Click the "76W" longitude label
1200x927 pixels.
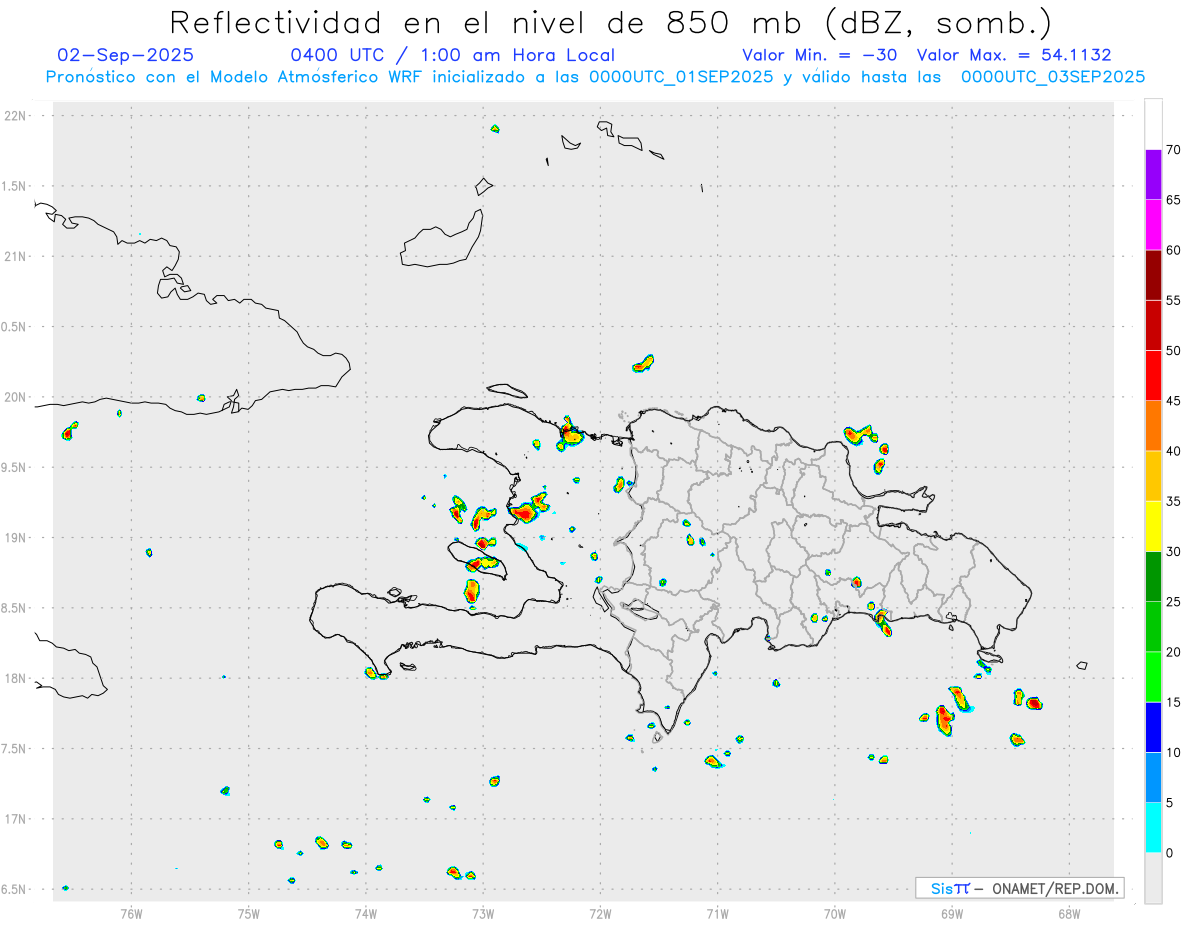point(131,913)
